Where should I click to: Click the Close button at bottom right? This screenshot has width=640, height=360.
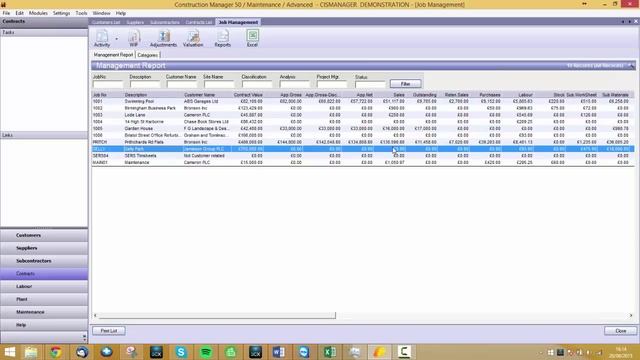620,331
